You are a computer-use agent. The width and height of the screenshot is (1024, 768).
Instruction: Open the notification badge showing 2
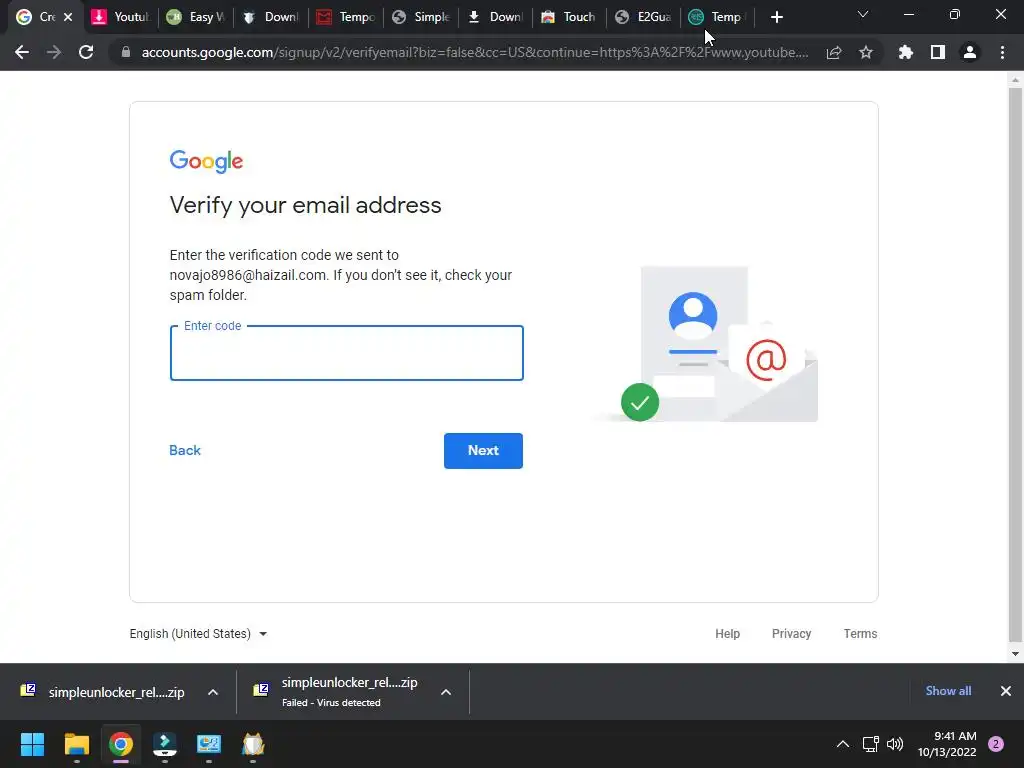tap(996, 744)
